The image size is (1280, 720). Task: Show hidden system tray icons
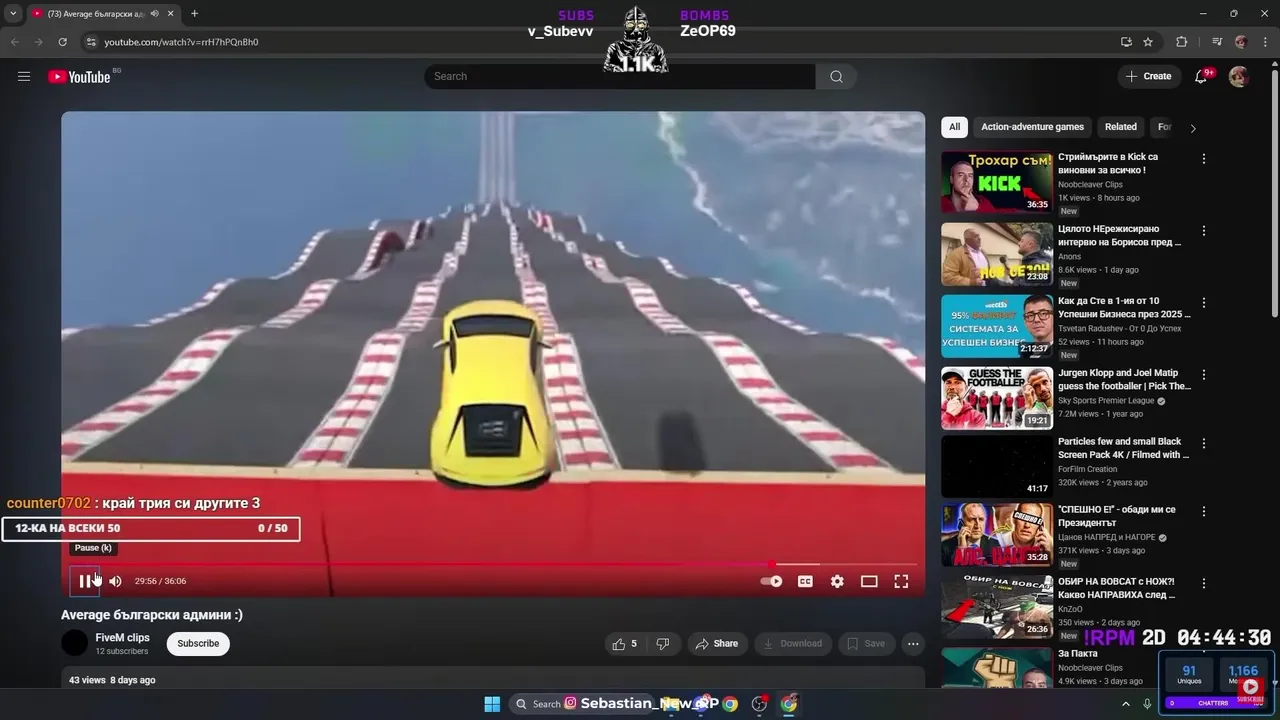tap(1126, 704)
